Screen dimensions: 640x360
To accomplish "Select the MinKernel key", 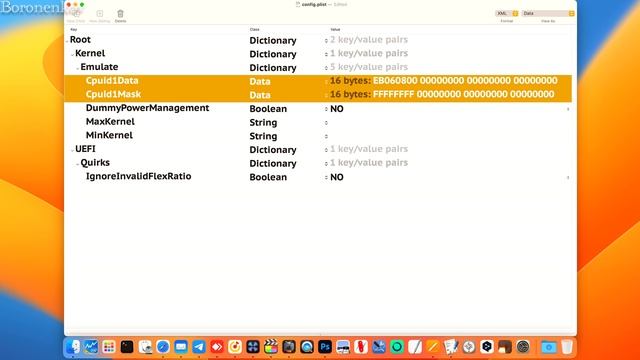I will [109, 135].
